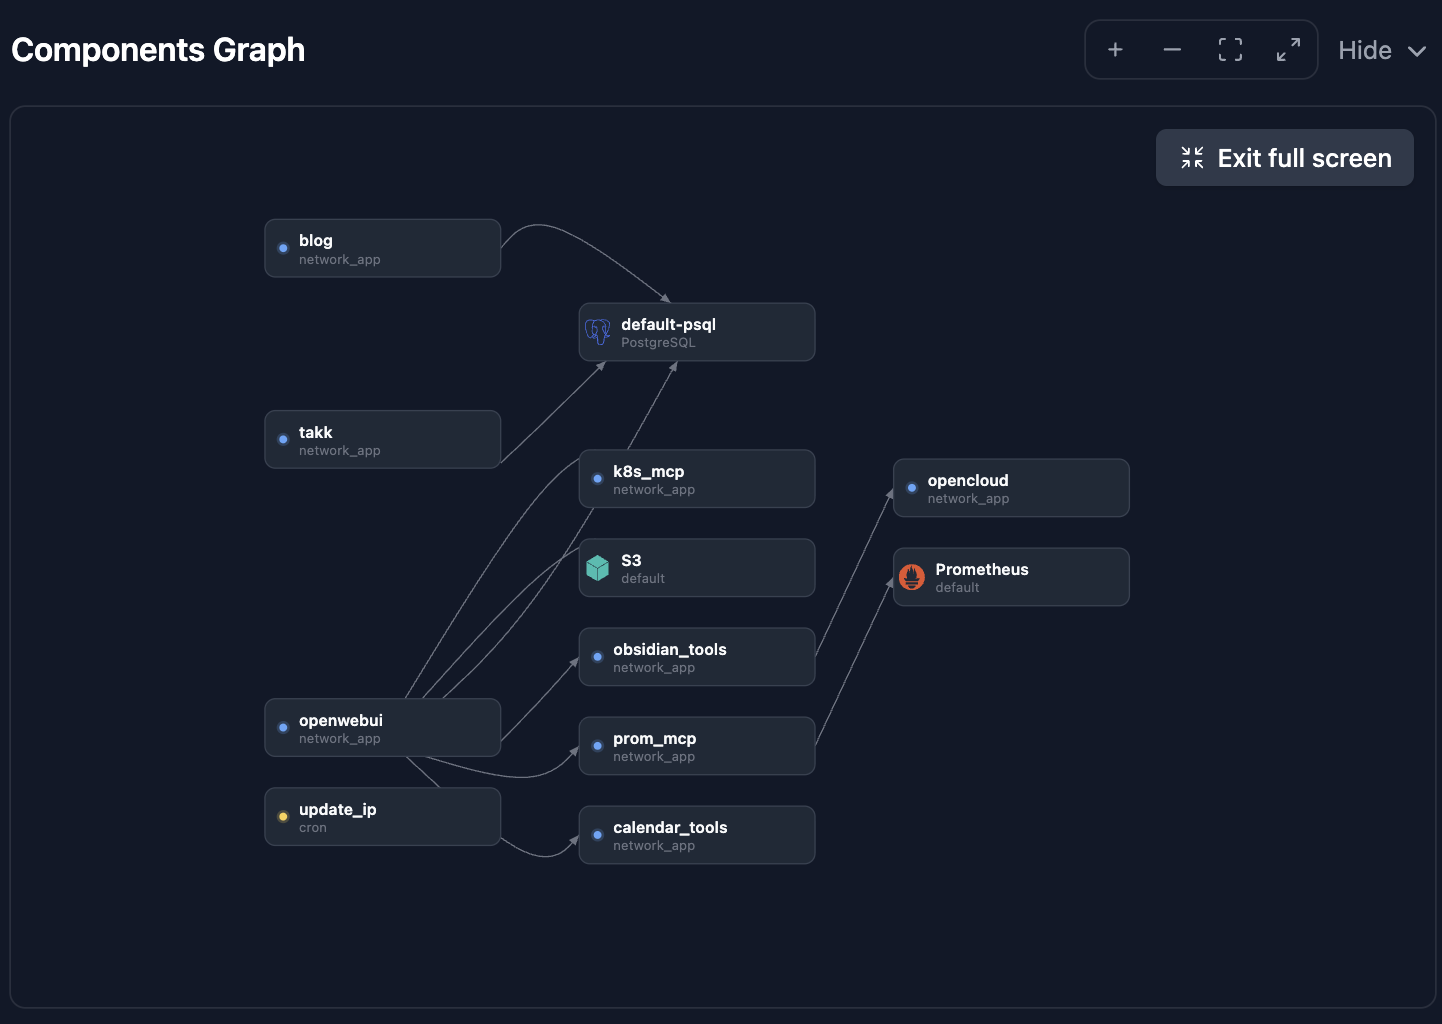Fit graph to view icon
Image resolution: width=1442 pixels, height=1024 pixels.
(1230, 50)
